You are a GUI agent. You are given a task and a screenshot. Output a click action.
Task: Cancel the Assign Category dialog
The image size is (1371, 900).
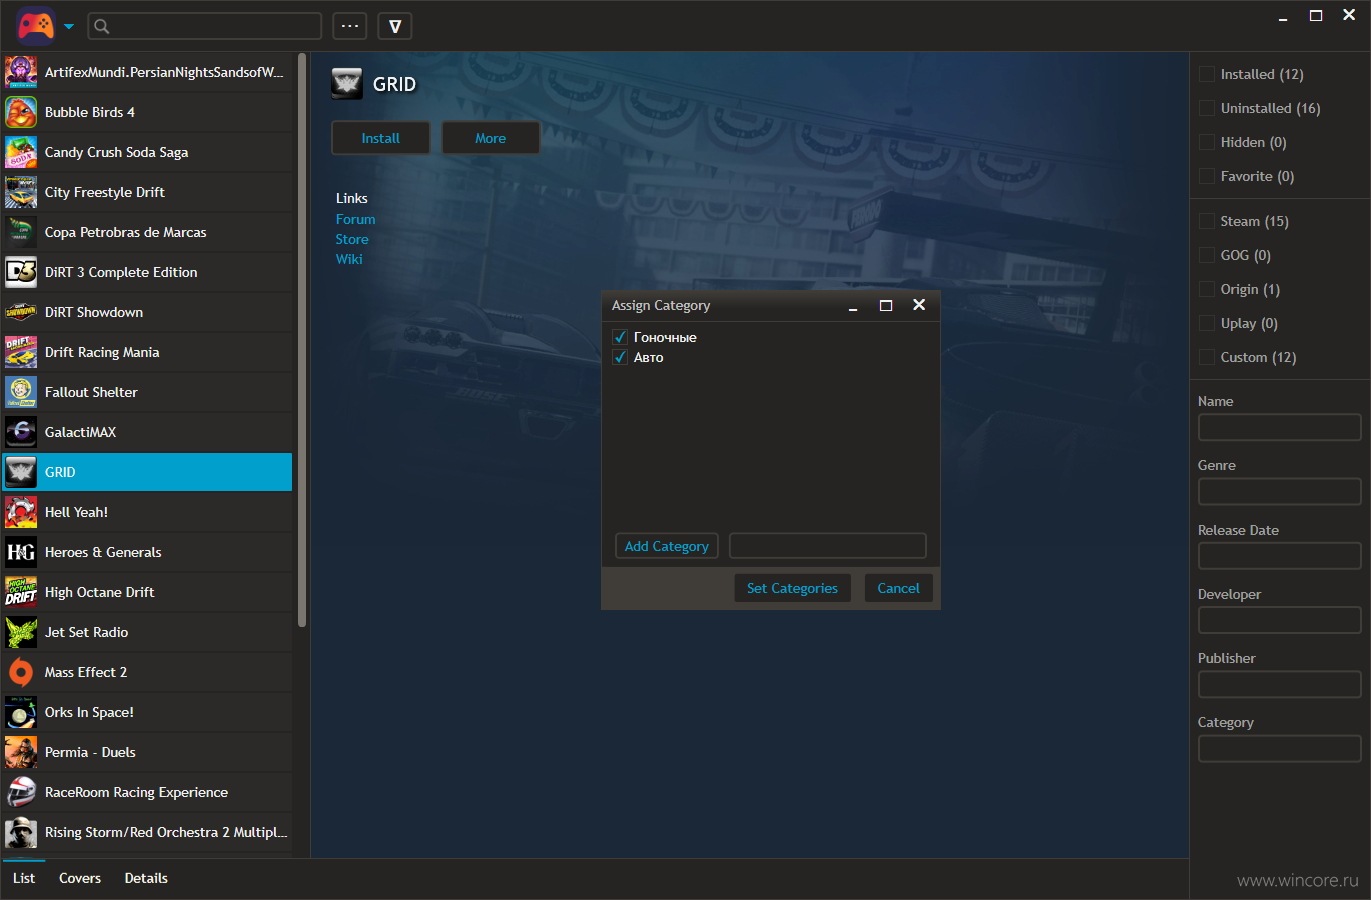point(898,588)
